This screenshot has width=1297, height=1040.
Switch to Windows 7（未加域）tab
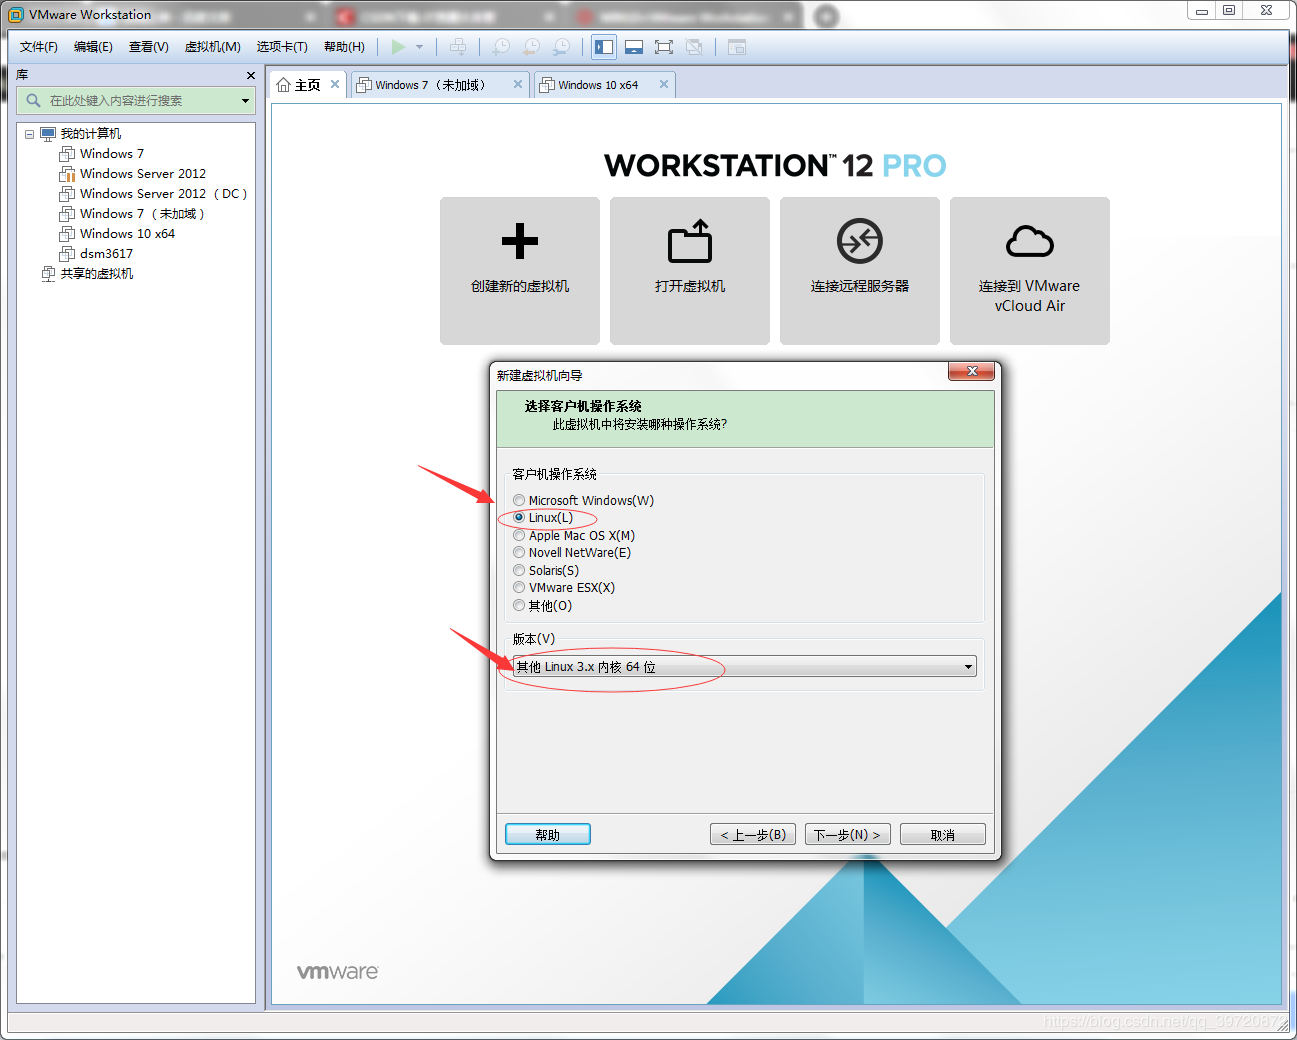[x=430, y=85]
